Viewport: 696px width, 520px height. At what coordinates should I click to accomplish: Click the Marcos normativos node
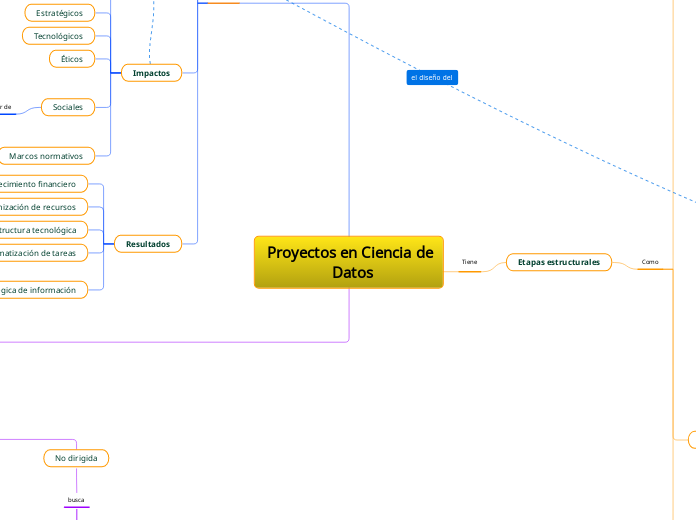[x=46, y=156]
